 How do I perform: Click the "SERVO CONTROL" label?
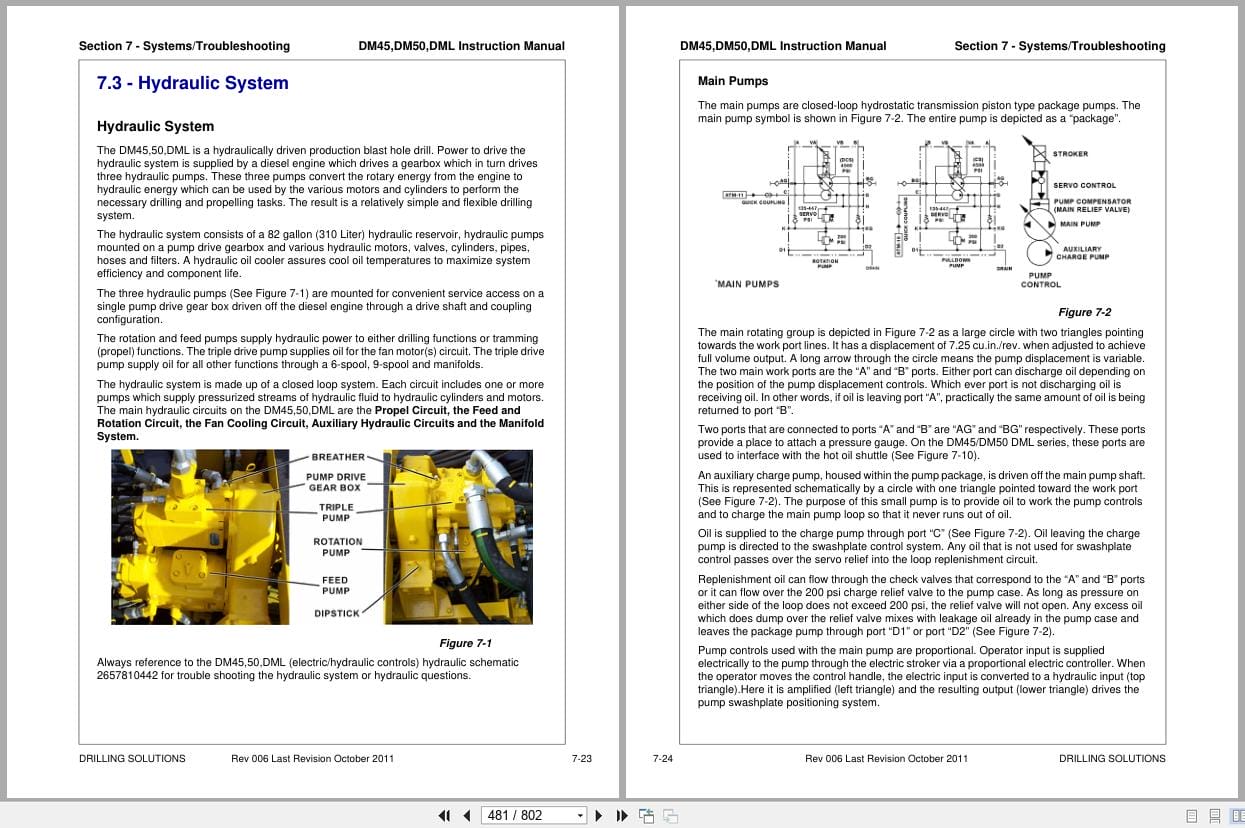click(x=1084, y=185)
